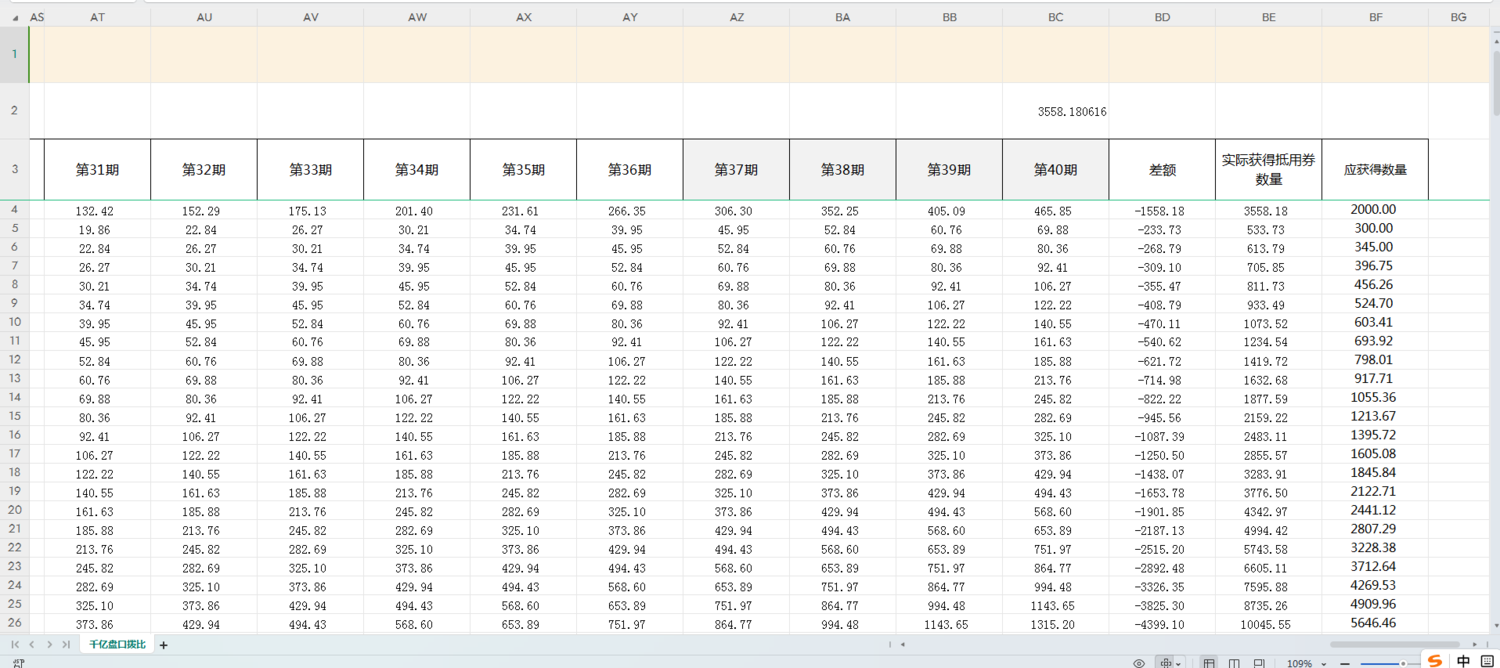The height and width of the screenshot is (668, 1500).
Task: Select the cell with value 2000.00
Action: 1376,210
